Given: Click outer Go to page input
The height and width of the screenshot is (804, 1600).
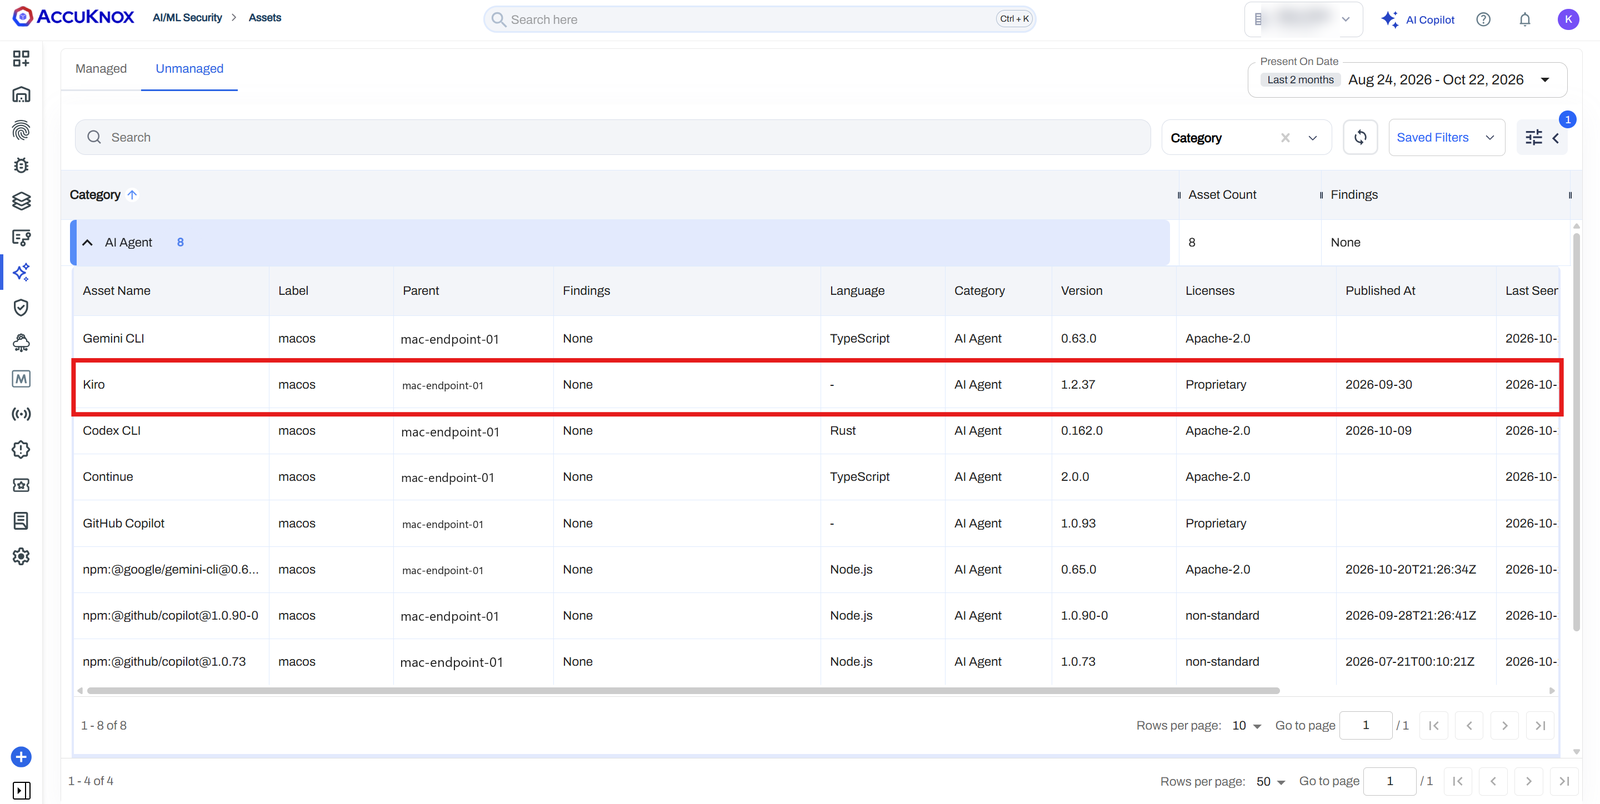Looking at the screenshot, I should point(1389,782).
